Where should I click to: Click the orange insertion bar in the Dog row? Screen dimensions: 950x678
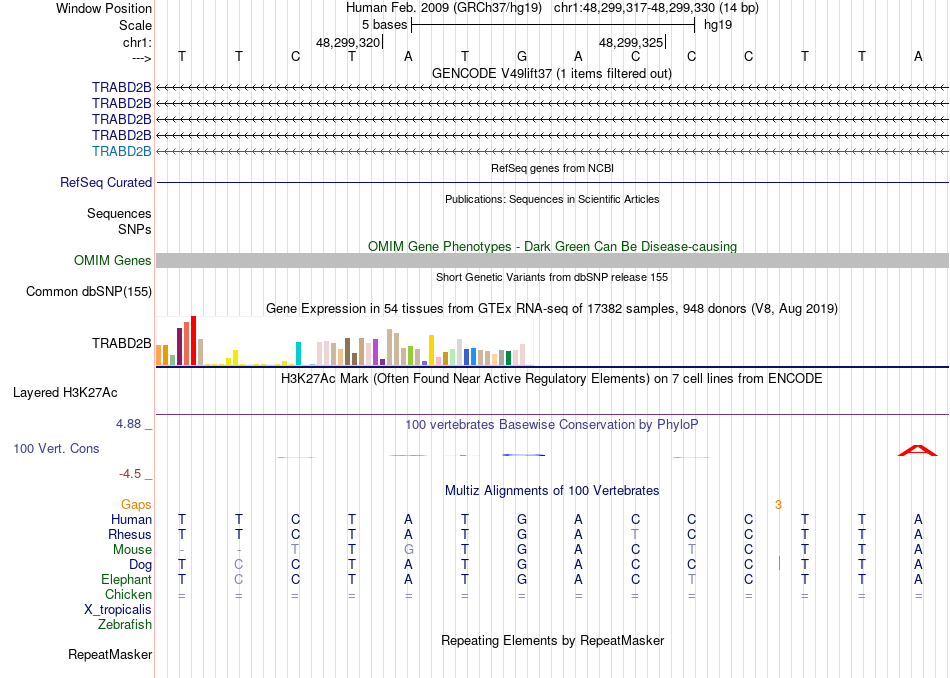point(779,563)
